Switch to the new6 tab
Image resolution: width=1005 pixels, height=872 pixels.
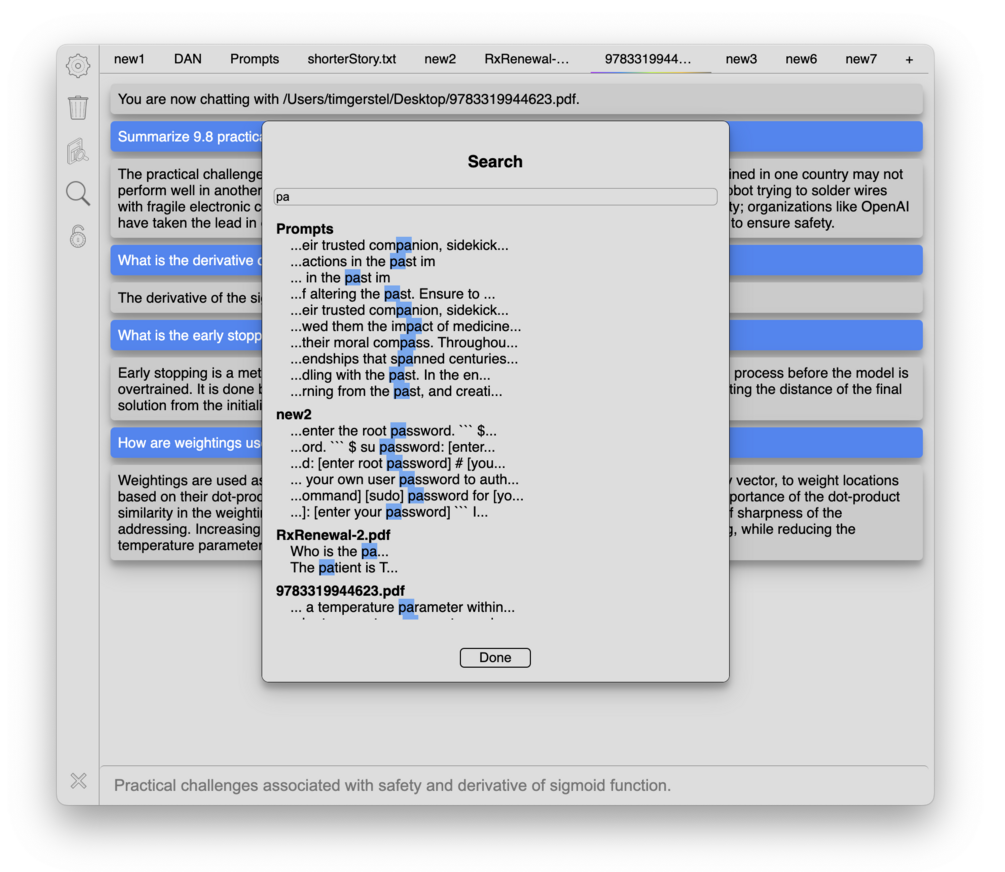pos(801,59)
